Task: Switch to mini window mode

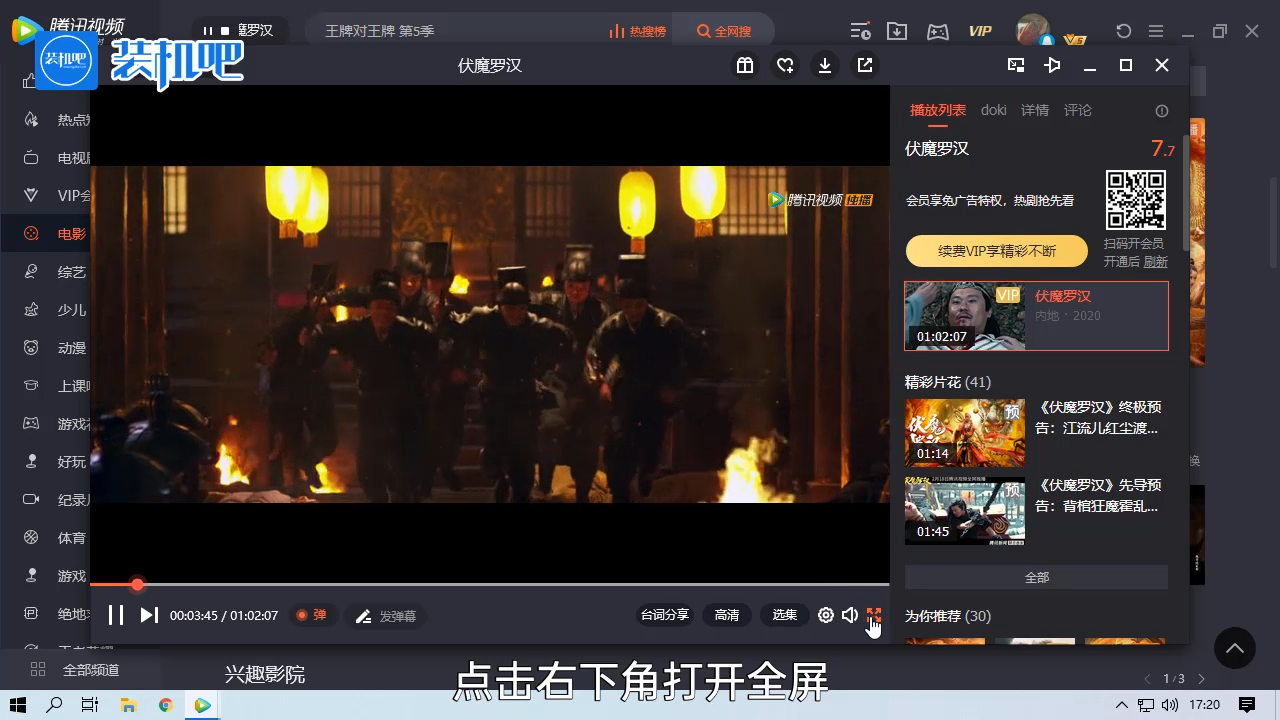Action: click(1015, 65)
